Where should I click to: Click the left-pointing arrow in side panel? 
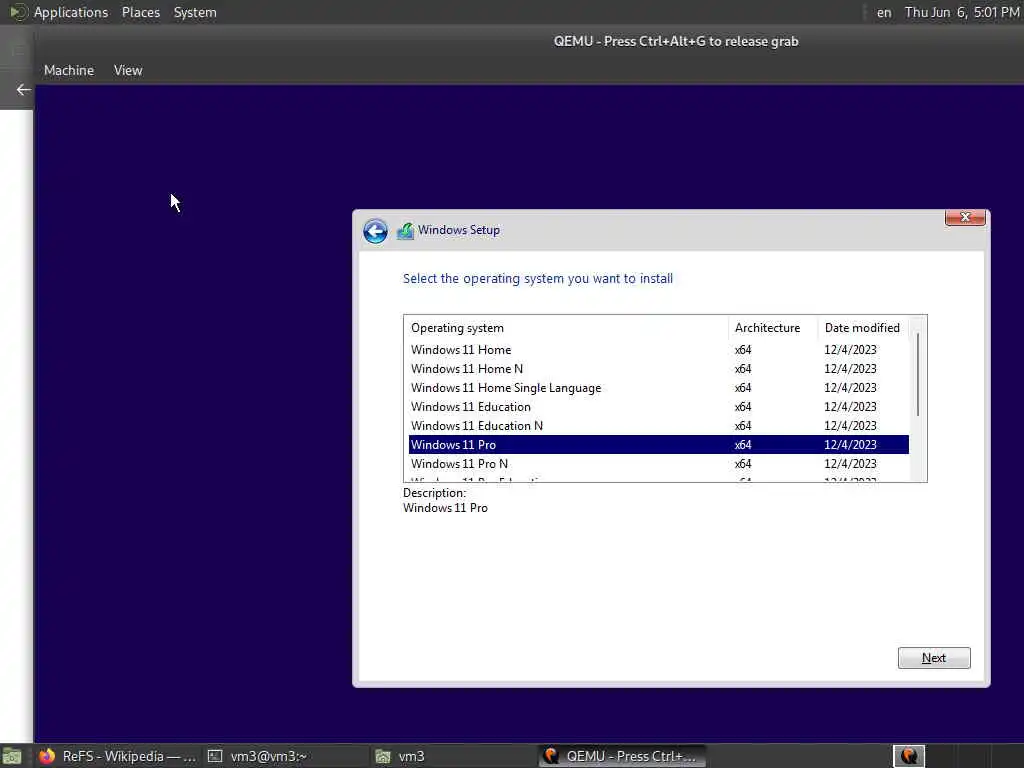[x=24, y=89]
